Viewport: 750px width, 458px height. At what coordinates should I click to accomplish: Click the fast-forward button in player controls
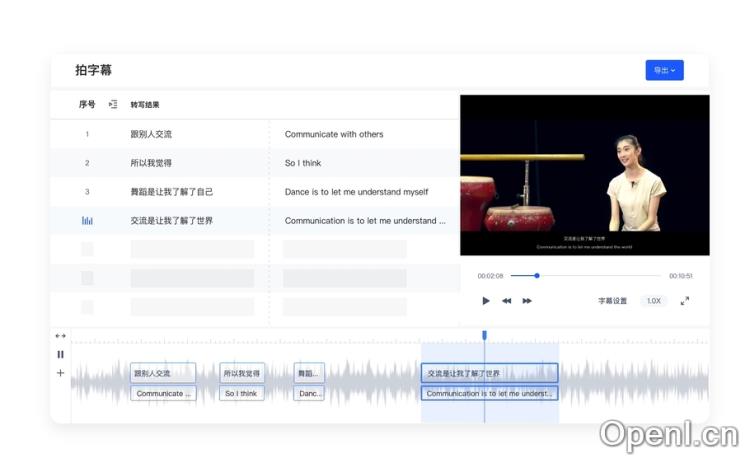[x=527, y=301]
